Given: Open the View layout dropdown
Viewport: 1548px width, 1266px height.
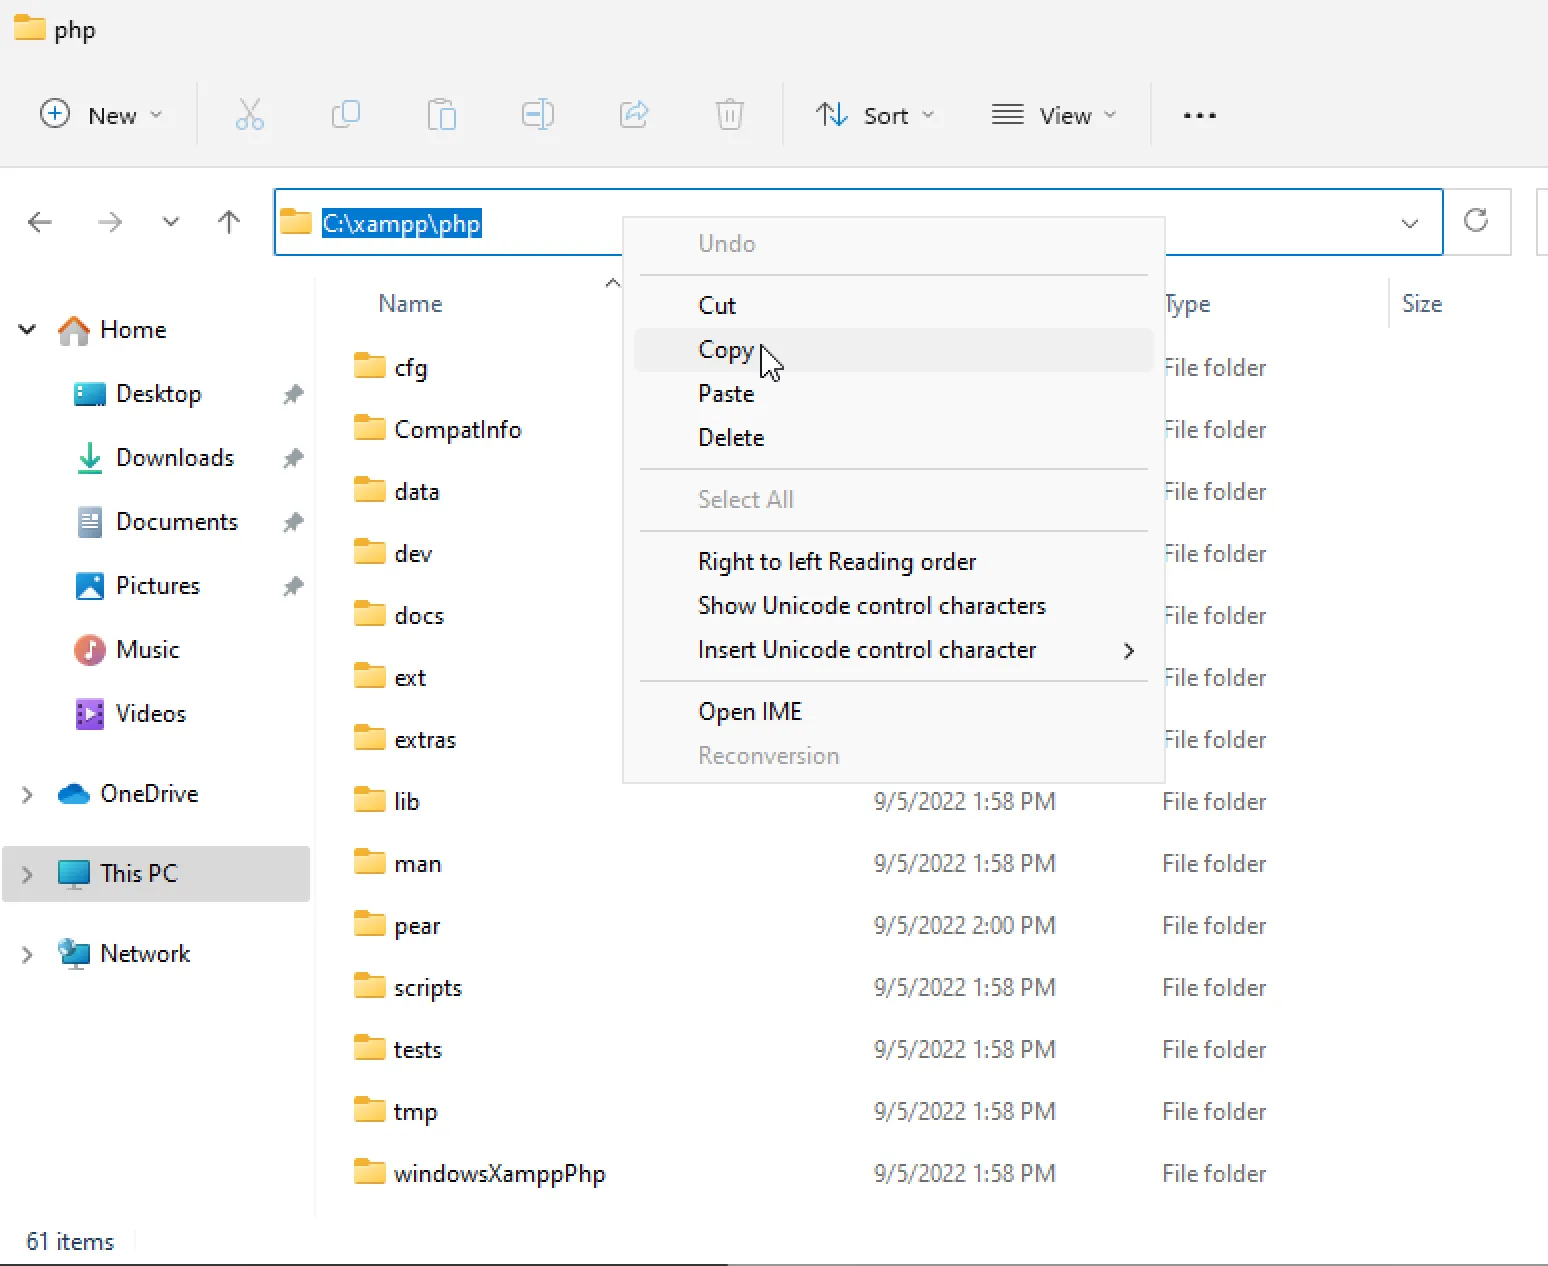Looking at the screenshot, I should click(1053, 115).
